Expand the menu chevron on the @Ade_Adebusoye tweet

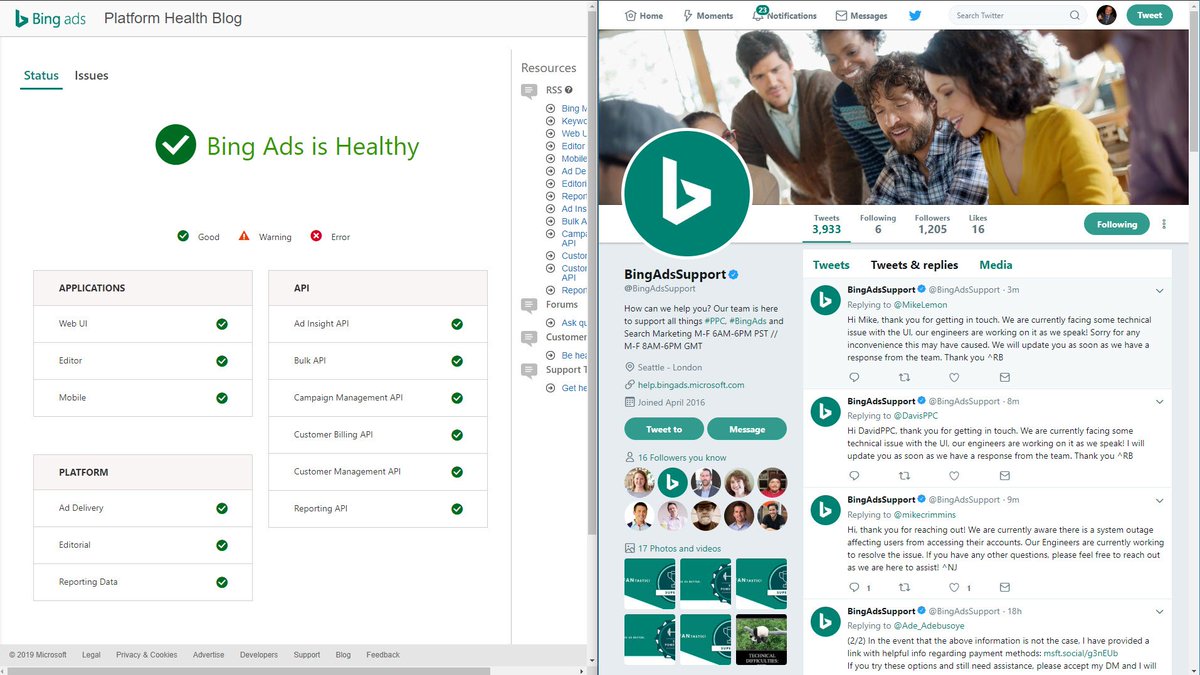coord(1159,611)
